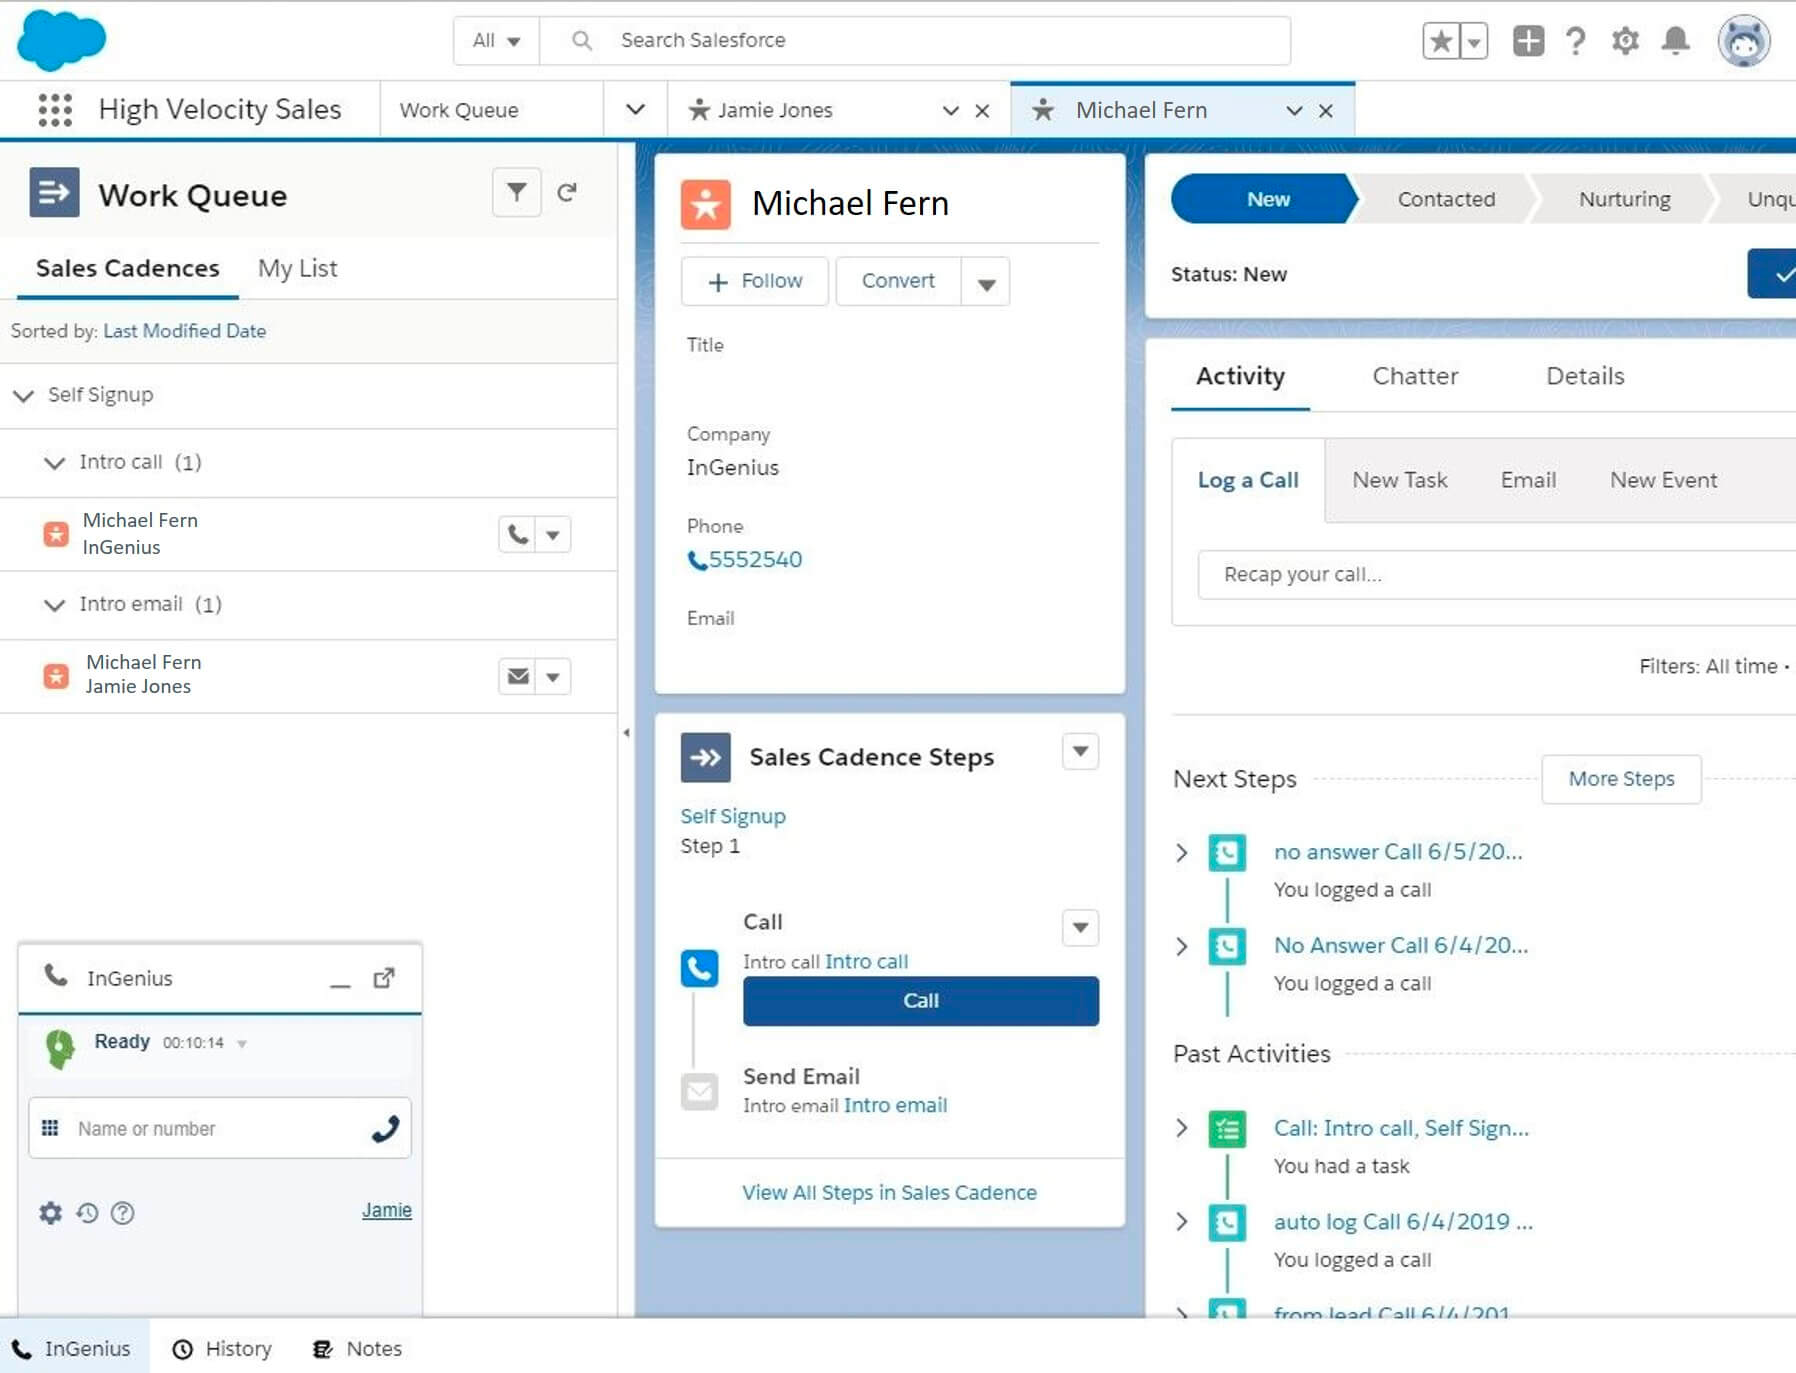Open Sales Cadence Steps card menu
This screenshot has height=1373, width=1796.
[1080, 751]
